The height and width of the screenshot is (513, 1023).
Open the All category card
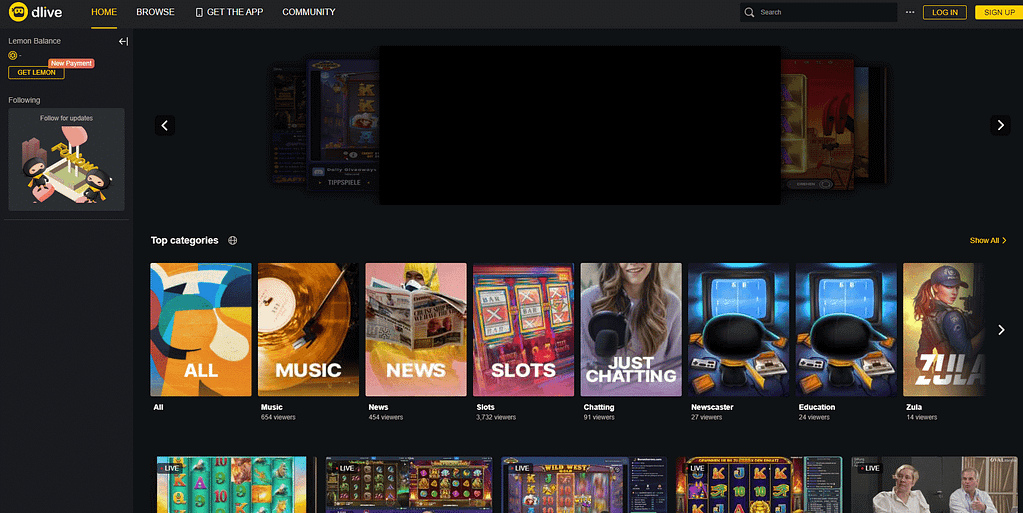click(201, 330)
